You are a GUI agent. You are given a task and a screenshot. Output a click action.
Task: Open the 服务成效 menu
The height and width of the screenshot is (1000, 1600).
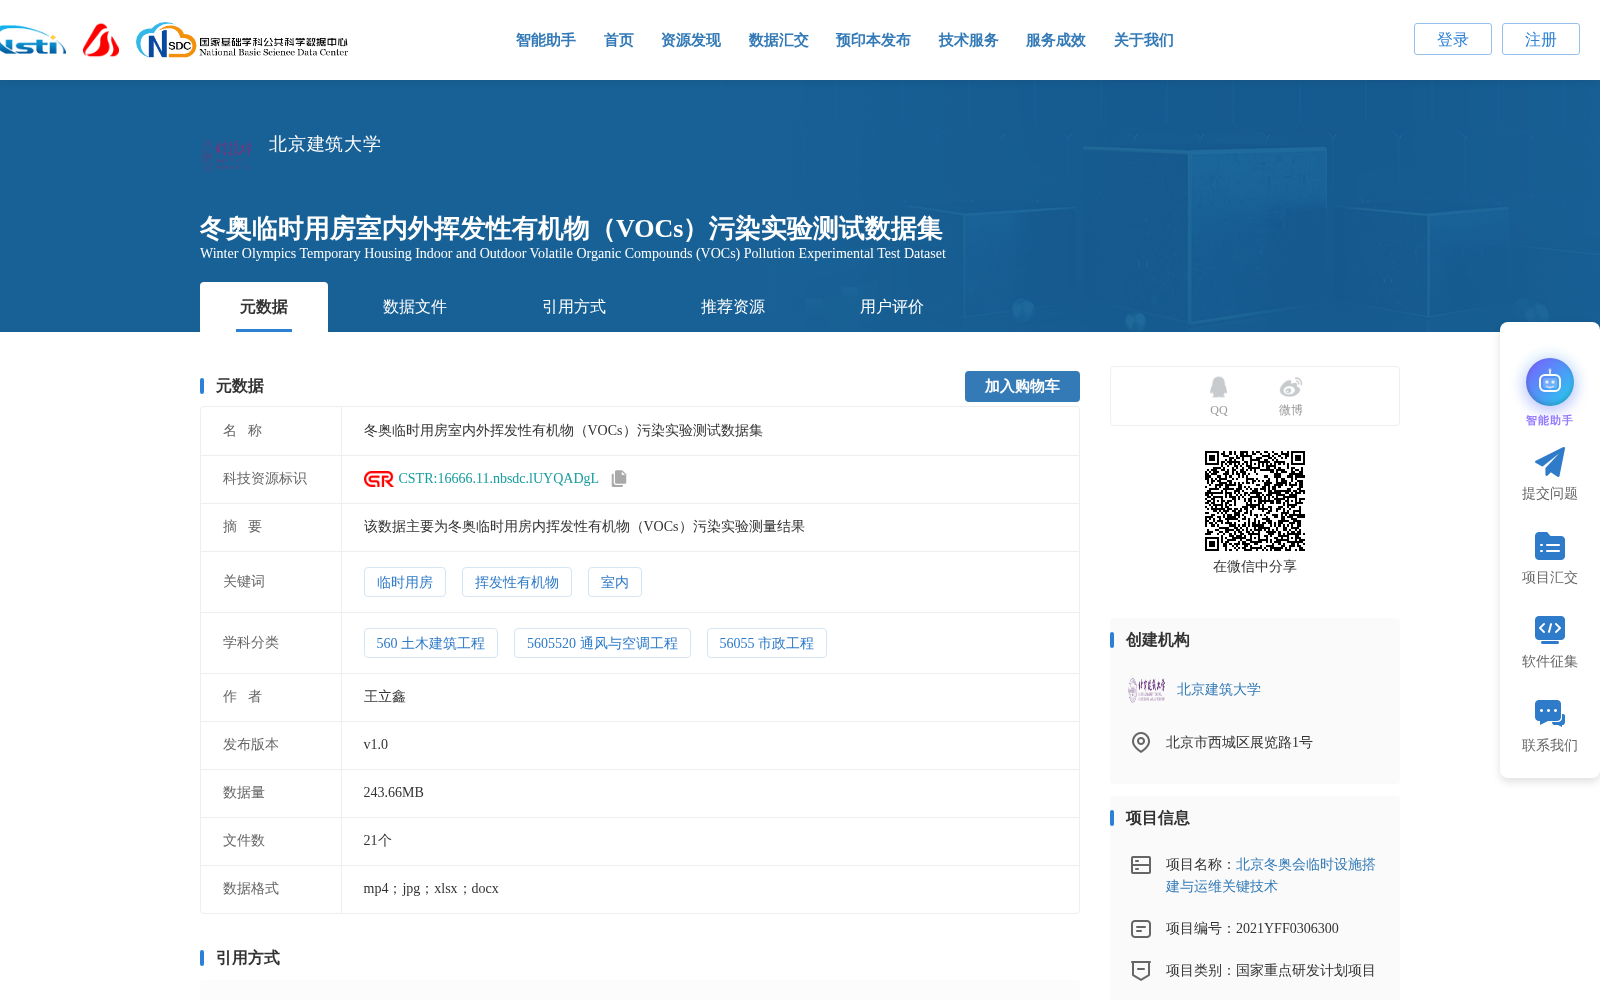(x=1056, y=40)
